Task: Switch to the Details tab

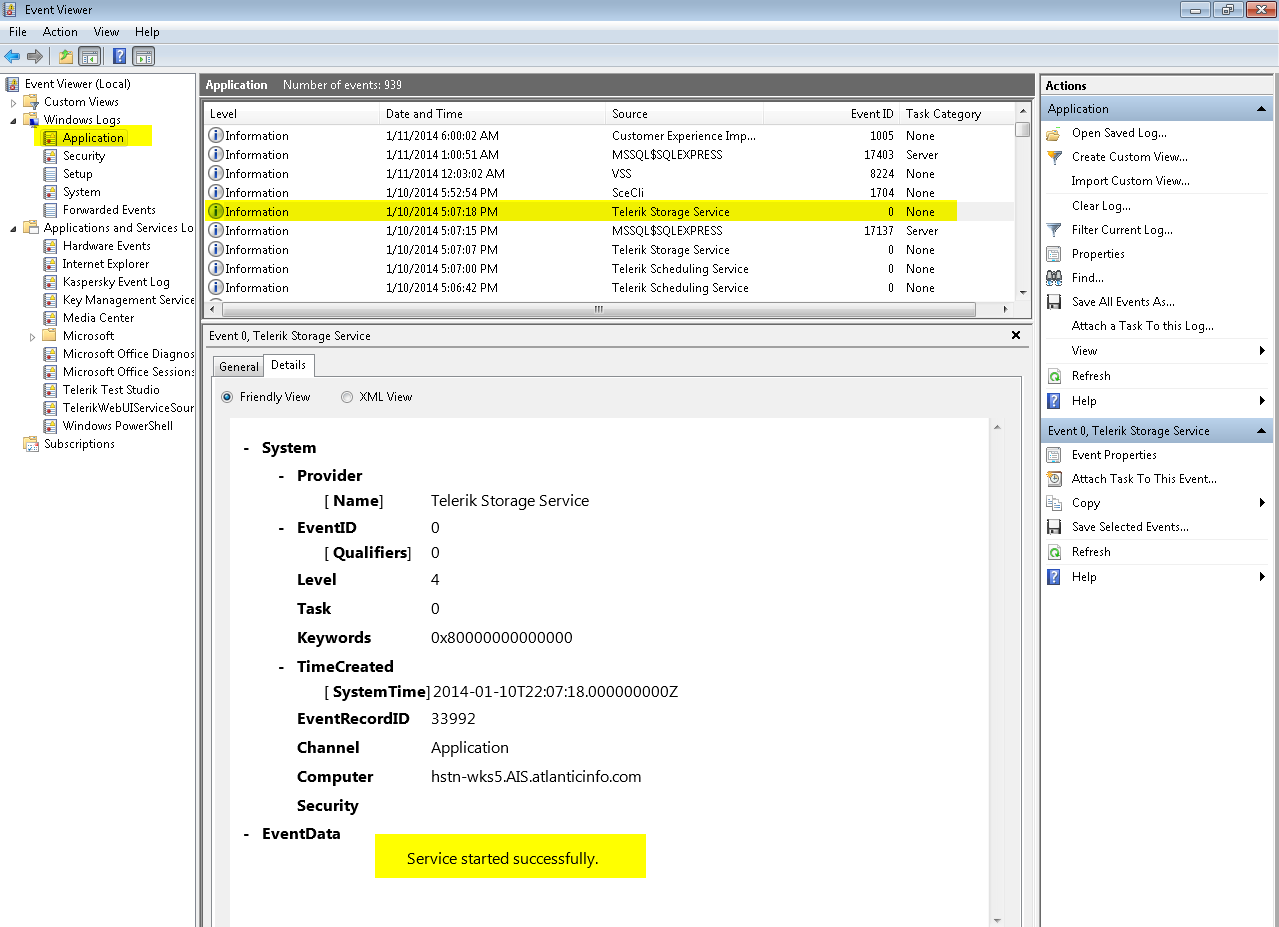Action: (289, 365)
